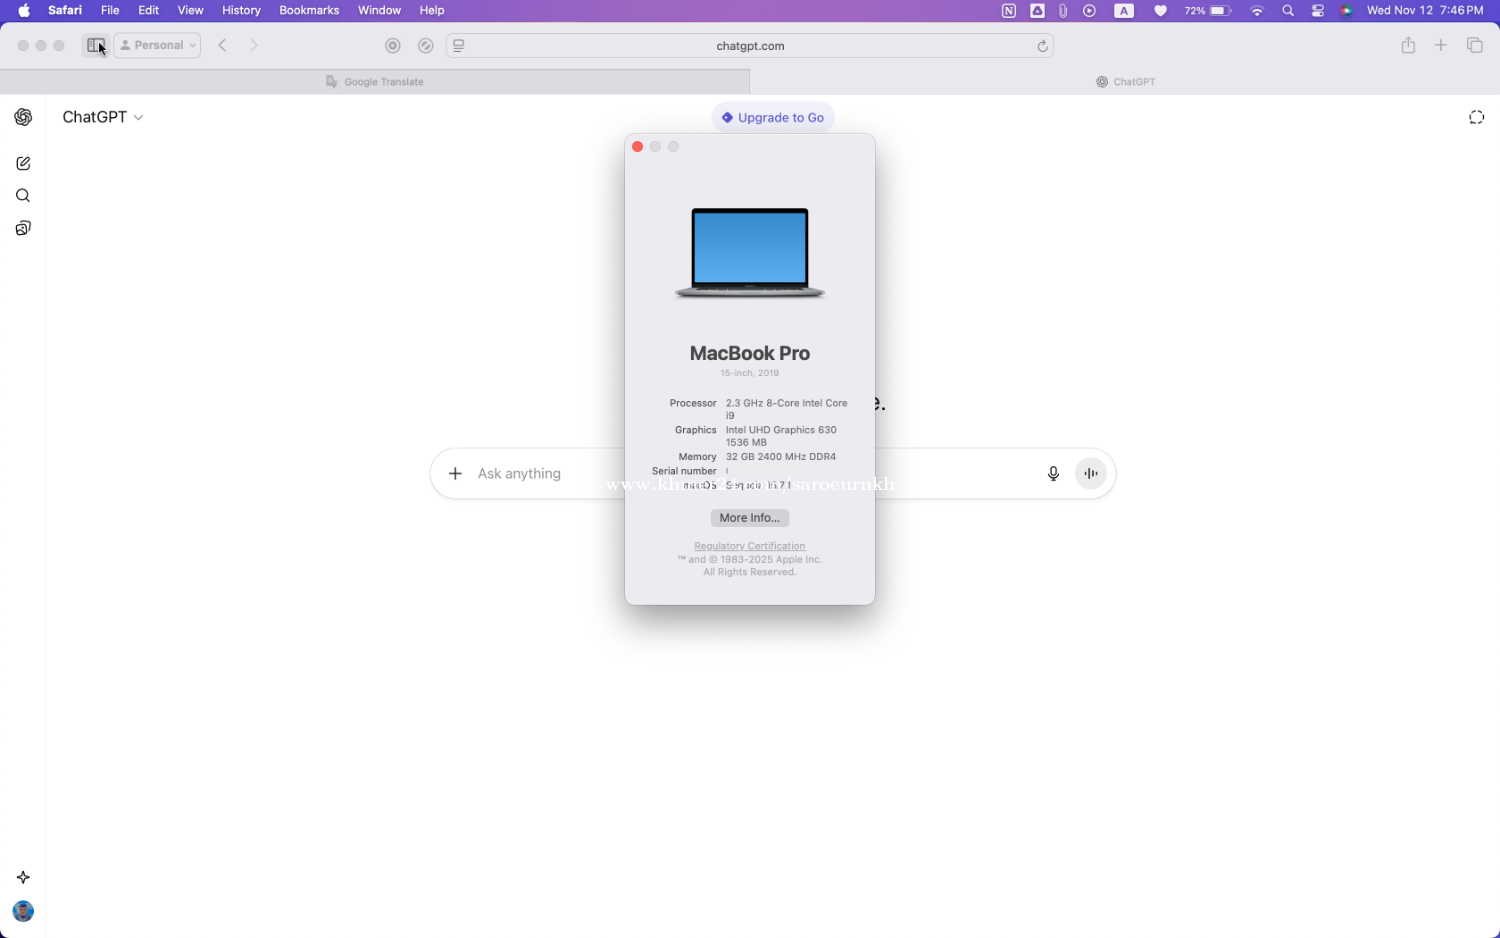
Task: Start dictation with the microphone icon
Action: [1053, 474]
